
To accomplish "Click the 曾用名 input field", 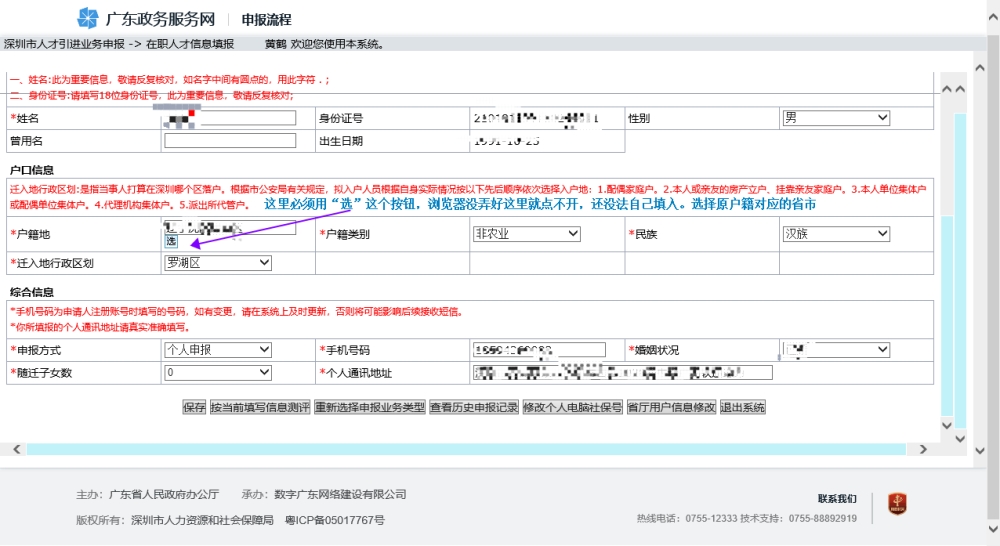I will coord(230,141).
